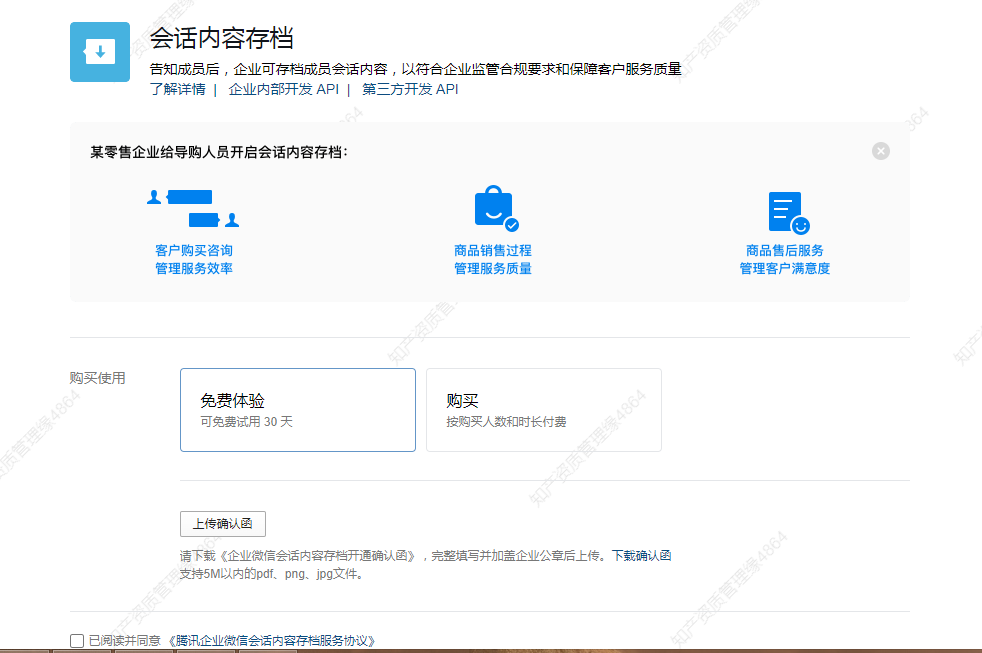This screenshot has height=653, width=982.
Task: Click the 某零售企业 banner heading text
Action: click(x=219, y=152)
